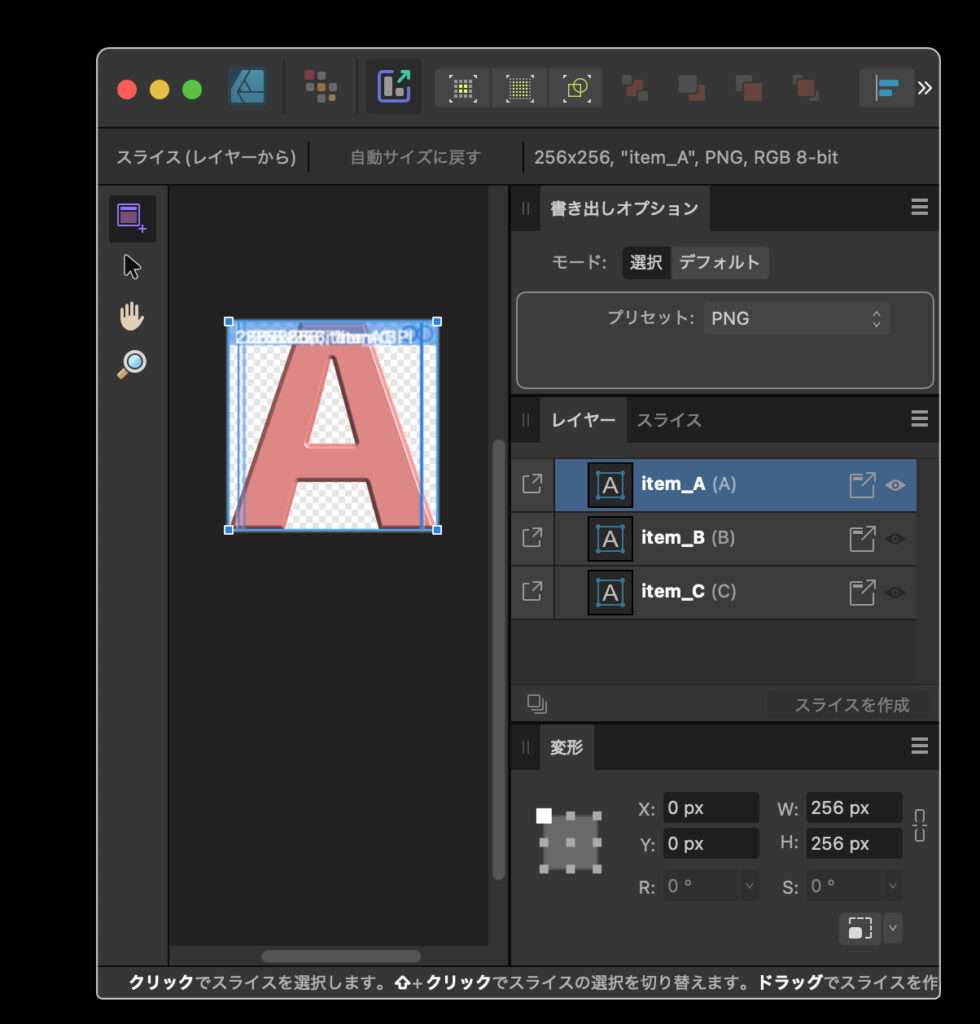Expand the toolbar overflow chevron

coord(925,88)
